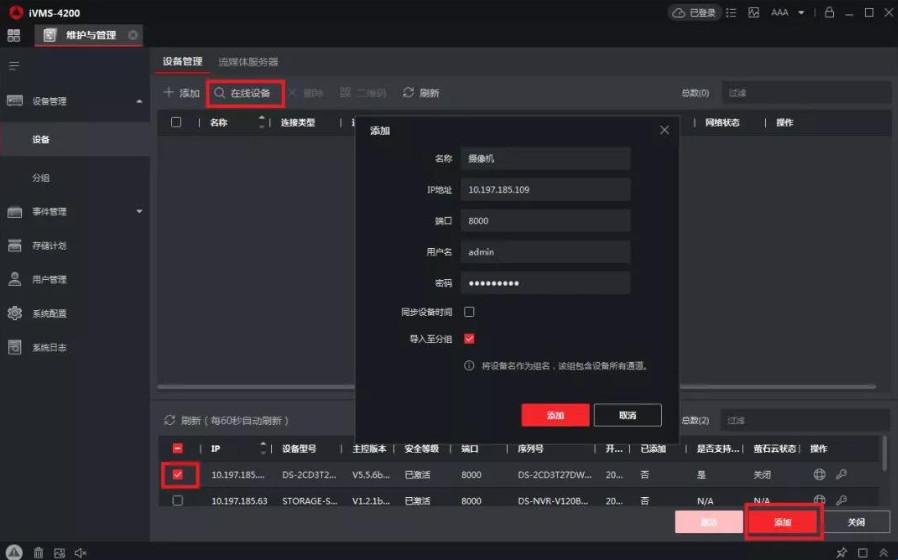Click the 用户名 field showing admin

pos(545,251)
